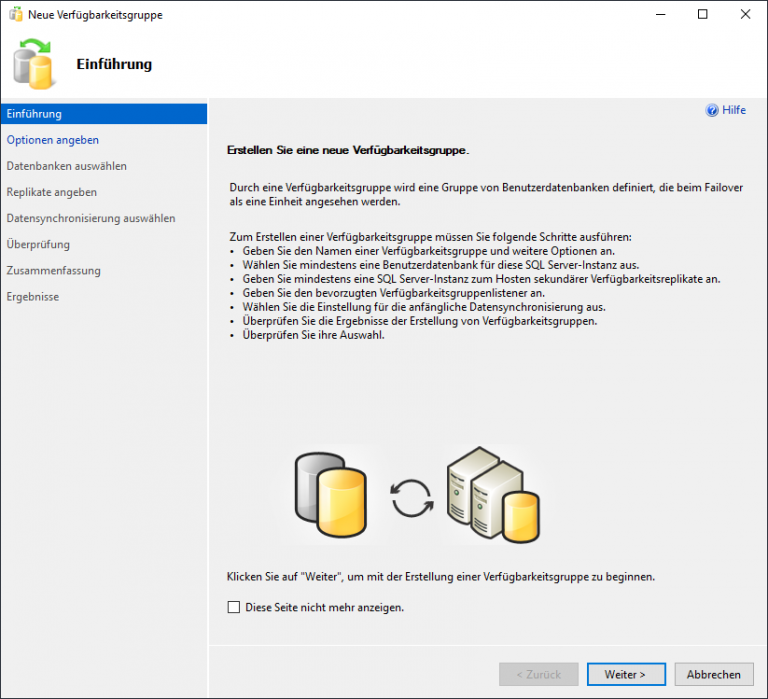Screen dimensions: 768x699
Task: Open the Hilfe link
Action: click(x=734, y=110)
